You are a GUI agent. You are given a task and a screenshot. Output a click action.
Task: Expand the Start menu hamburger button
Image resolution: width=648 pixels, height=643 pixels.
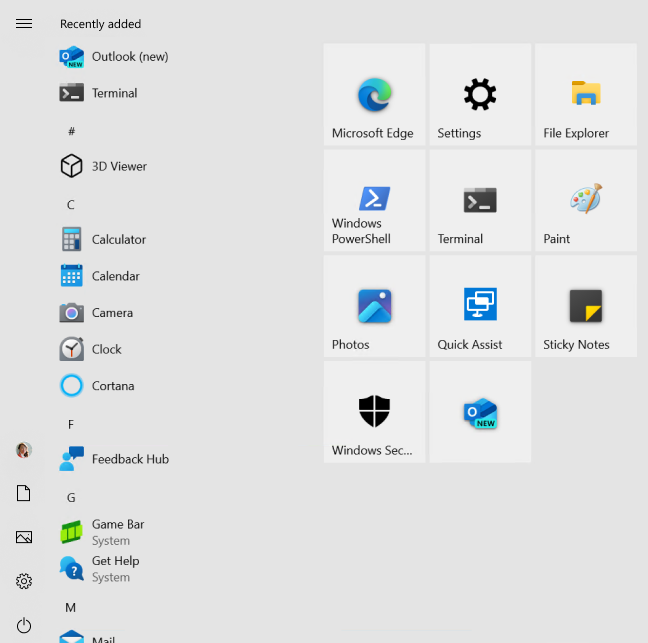point(24,24)
